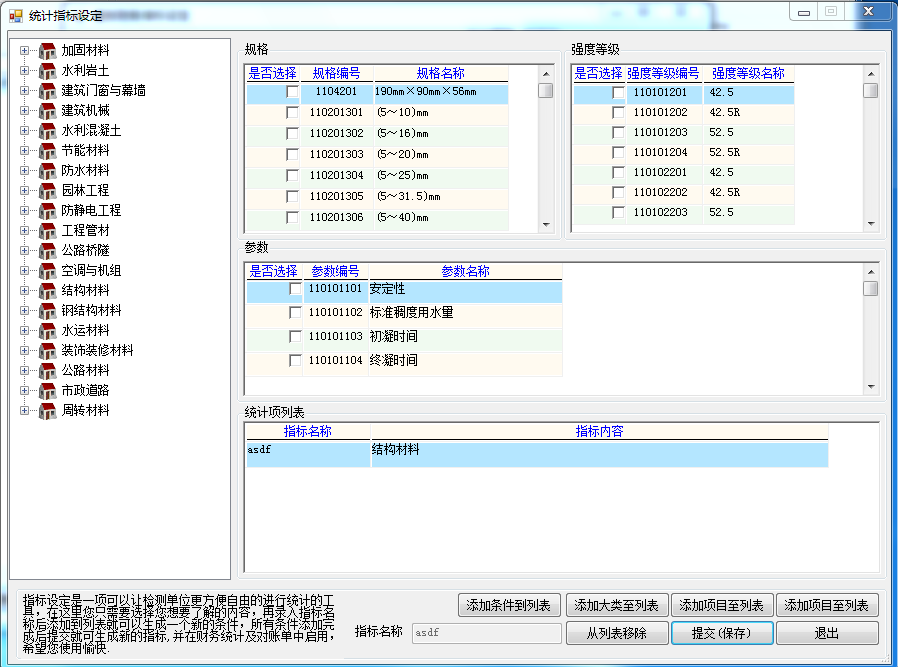Click the house icon beside 加固材料
Image resolution: width=898 pixels, height=667 pixels.
coord(47,51)
